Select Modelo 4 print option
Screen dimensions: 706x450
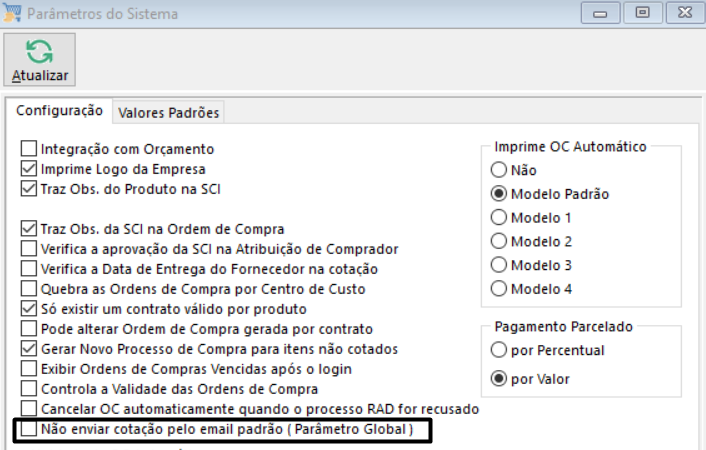click(500, 289)
